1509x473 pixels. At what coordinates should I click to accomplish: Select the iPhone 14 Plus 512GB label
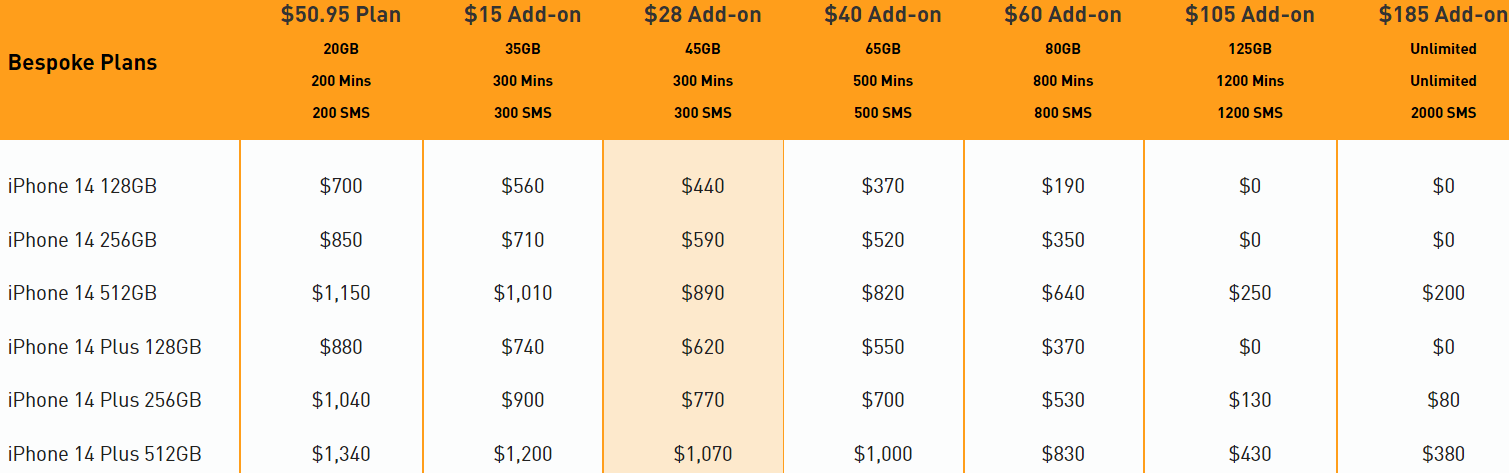[x=104, y=454]
